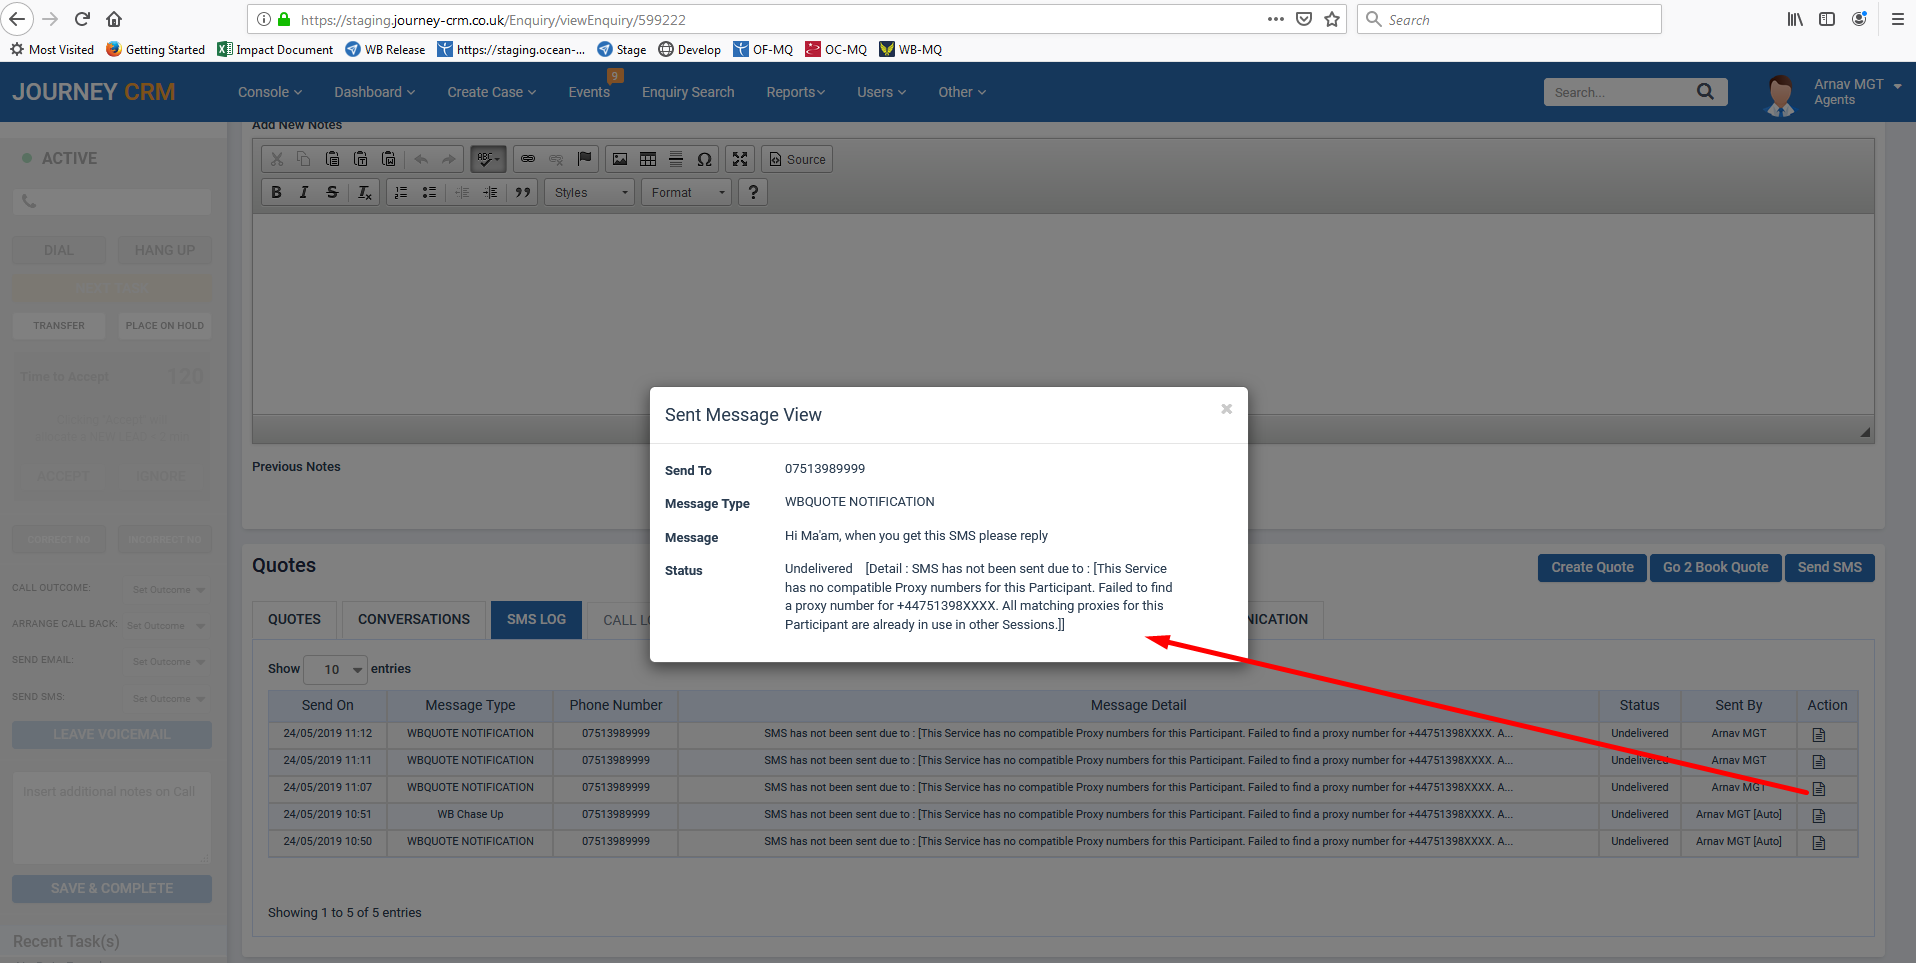
Task: Open the Arnav MGT account dropdown
Action: tap(1857, 91)
